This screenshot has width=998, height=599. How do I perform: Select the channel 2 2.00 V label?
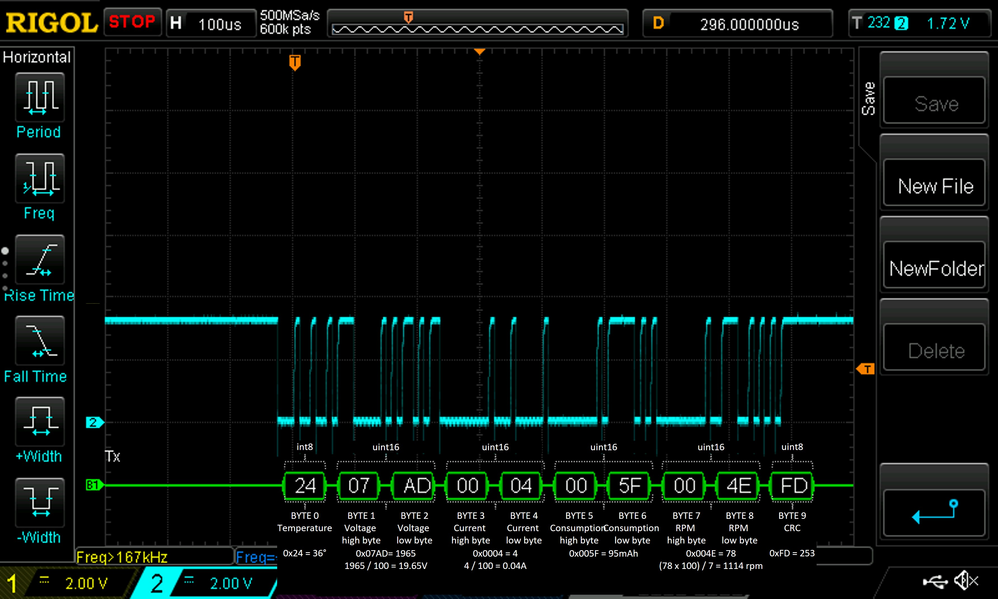click(230, 583)
